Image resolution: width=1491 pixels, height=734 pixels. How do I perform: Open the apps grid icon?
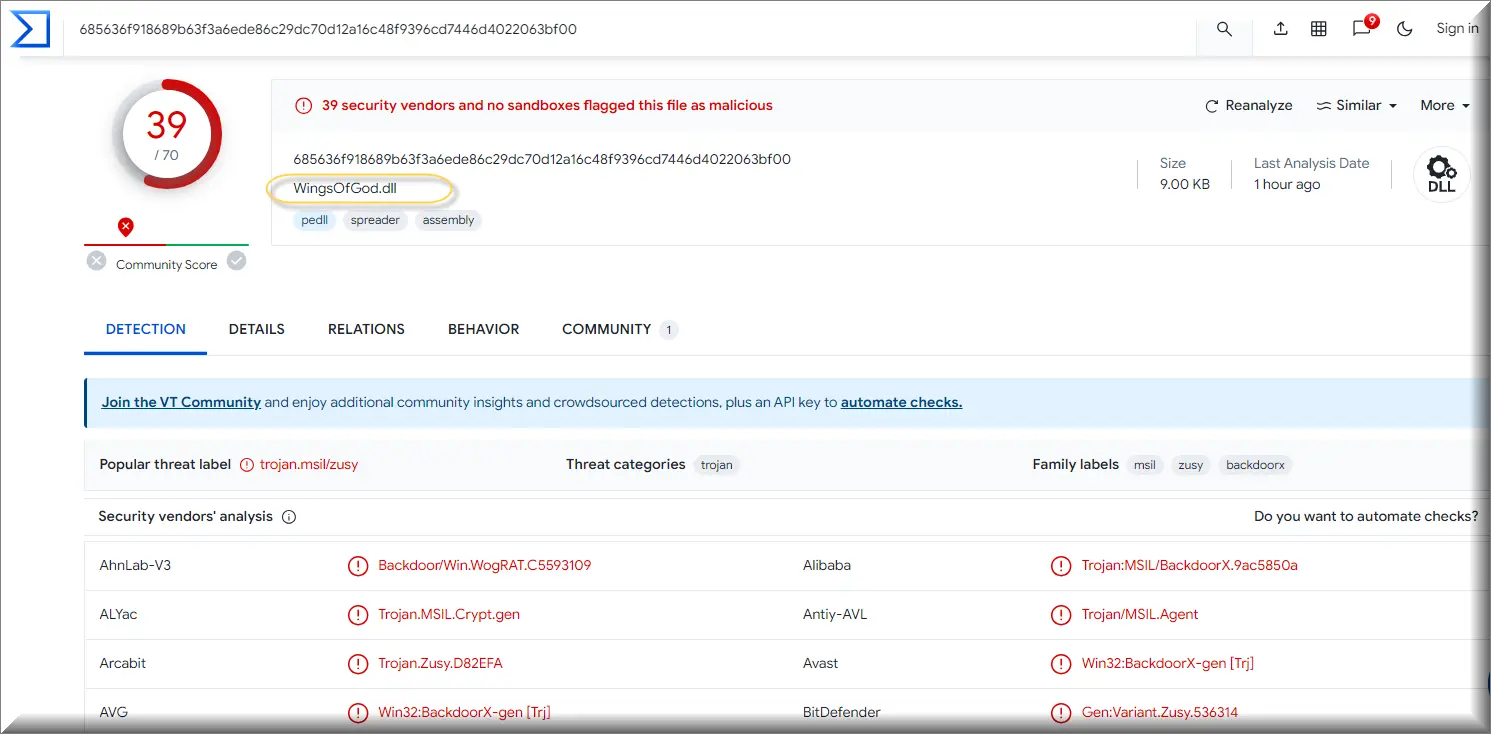pos(1319,29)
